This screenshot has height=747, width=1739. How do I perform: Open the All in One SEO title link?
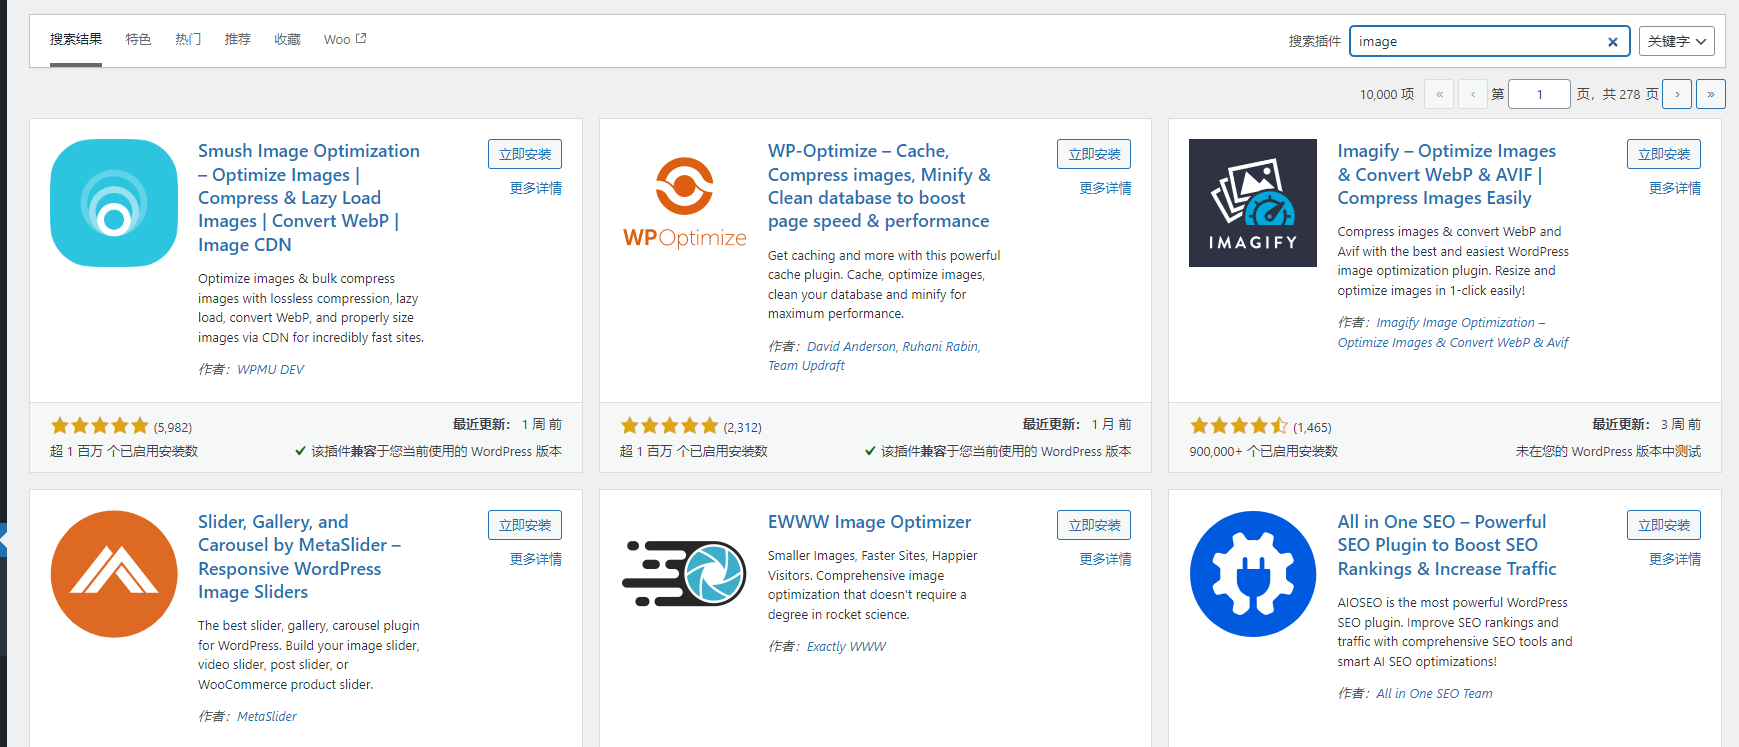tap(1447, 545)
